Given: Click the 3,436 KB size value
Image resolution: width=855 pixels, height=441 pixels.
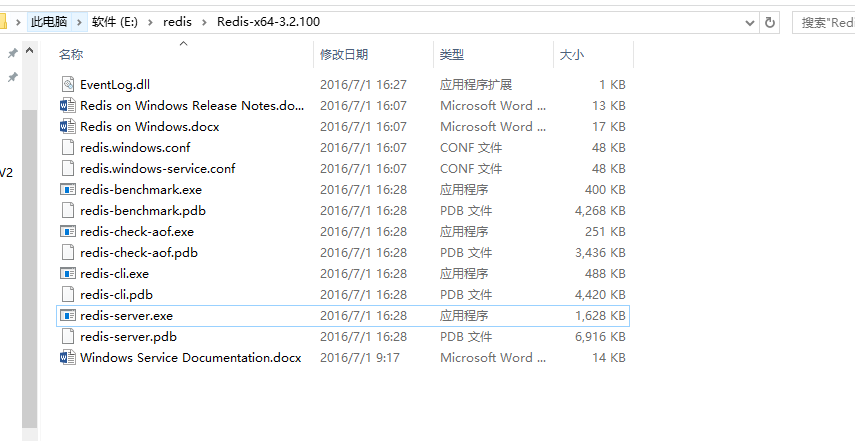Looking at the screenshot, I should pyautogui.click(x=600, y=252).
